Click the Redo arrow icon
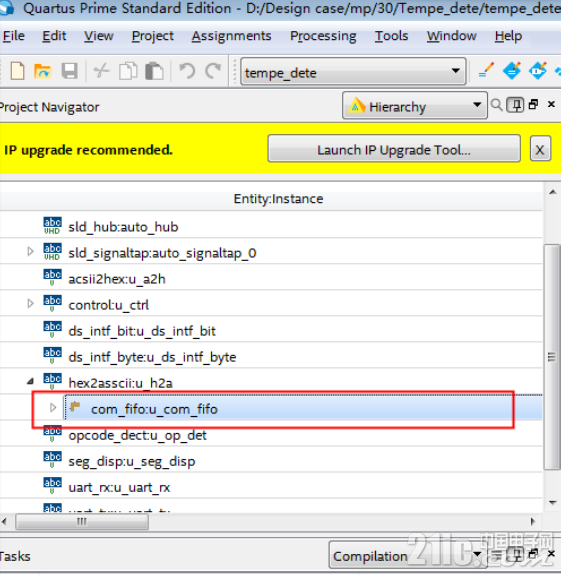This screenshot has height=575, width=561. click(x=213, y=71)
